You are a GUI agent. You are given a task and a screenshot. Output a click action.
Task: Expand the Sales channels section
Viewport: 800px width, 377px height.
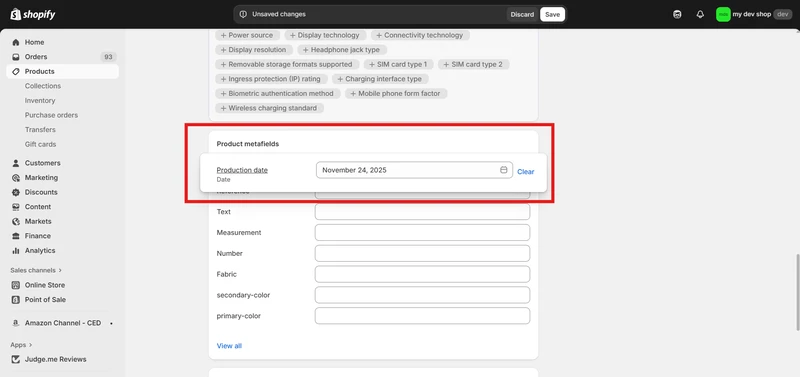click(x=36, y=270)
